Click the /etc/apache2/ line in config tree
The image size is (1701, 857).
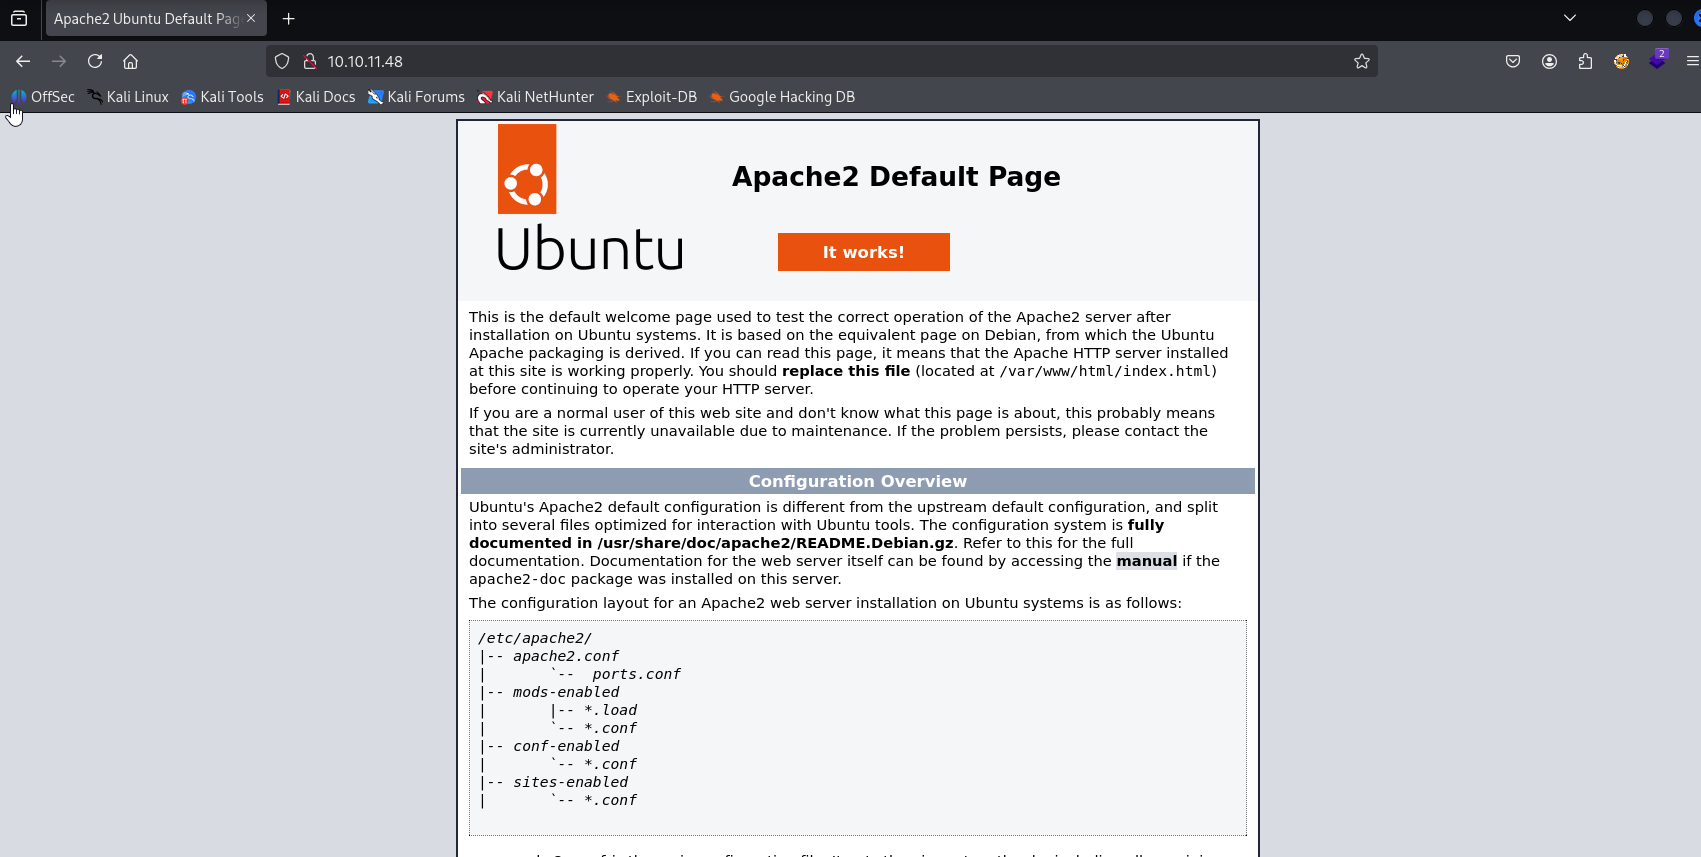(535, 638)
